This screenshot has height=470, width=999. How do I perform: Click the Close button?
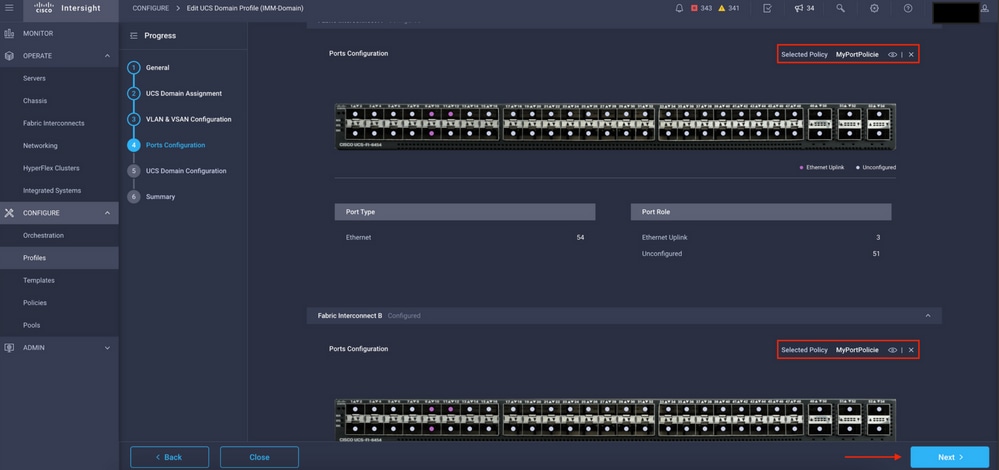click(x=259, y=457)
